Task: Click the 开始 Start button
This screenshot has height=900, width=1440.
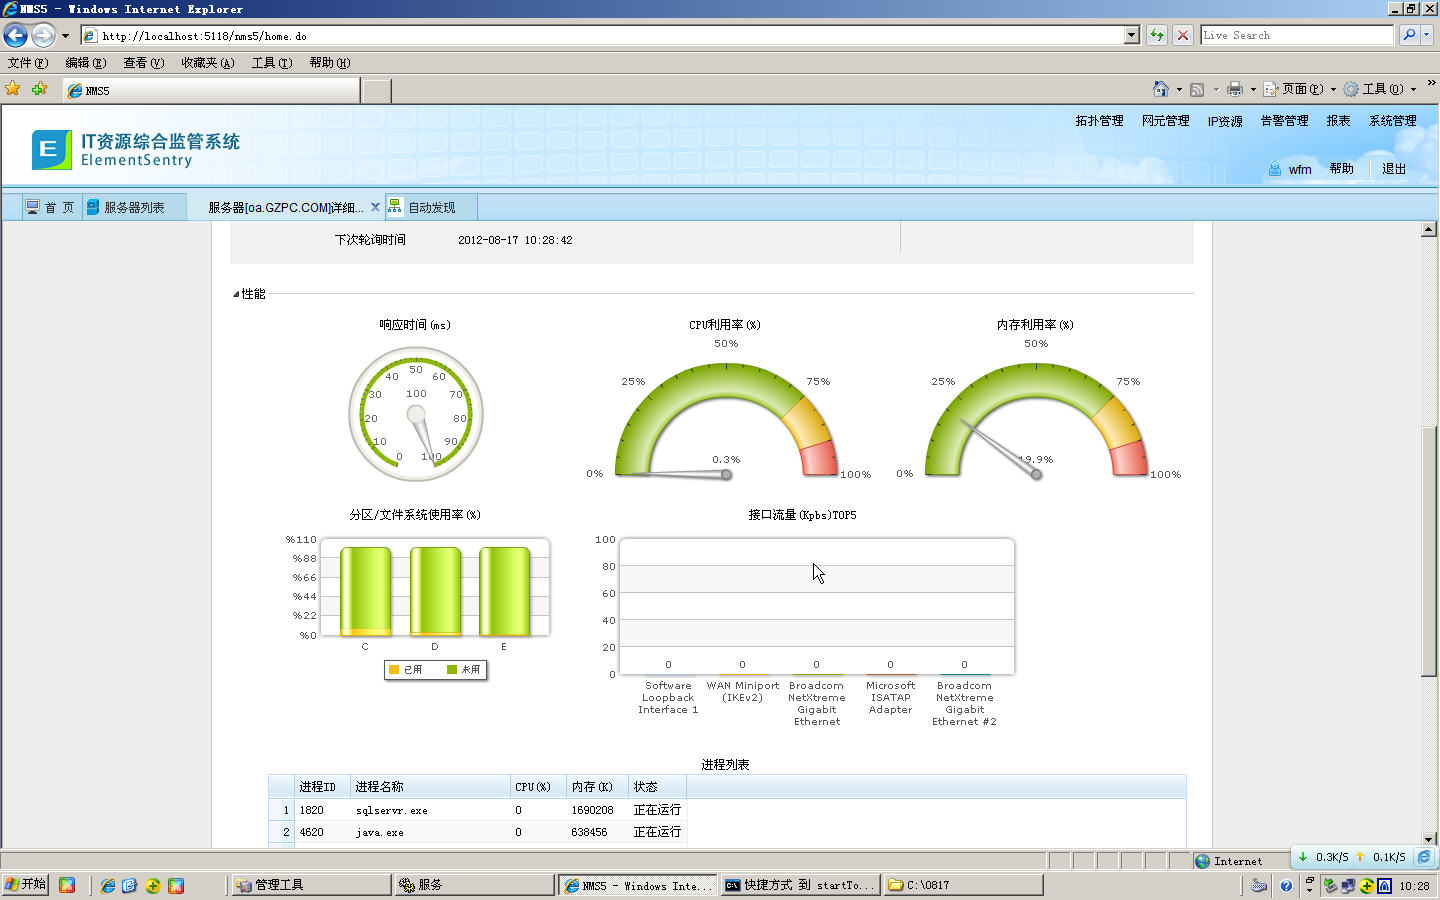Action: 26,885
